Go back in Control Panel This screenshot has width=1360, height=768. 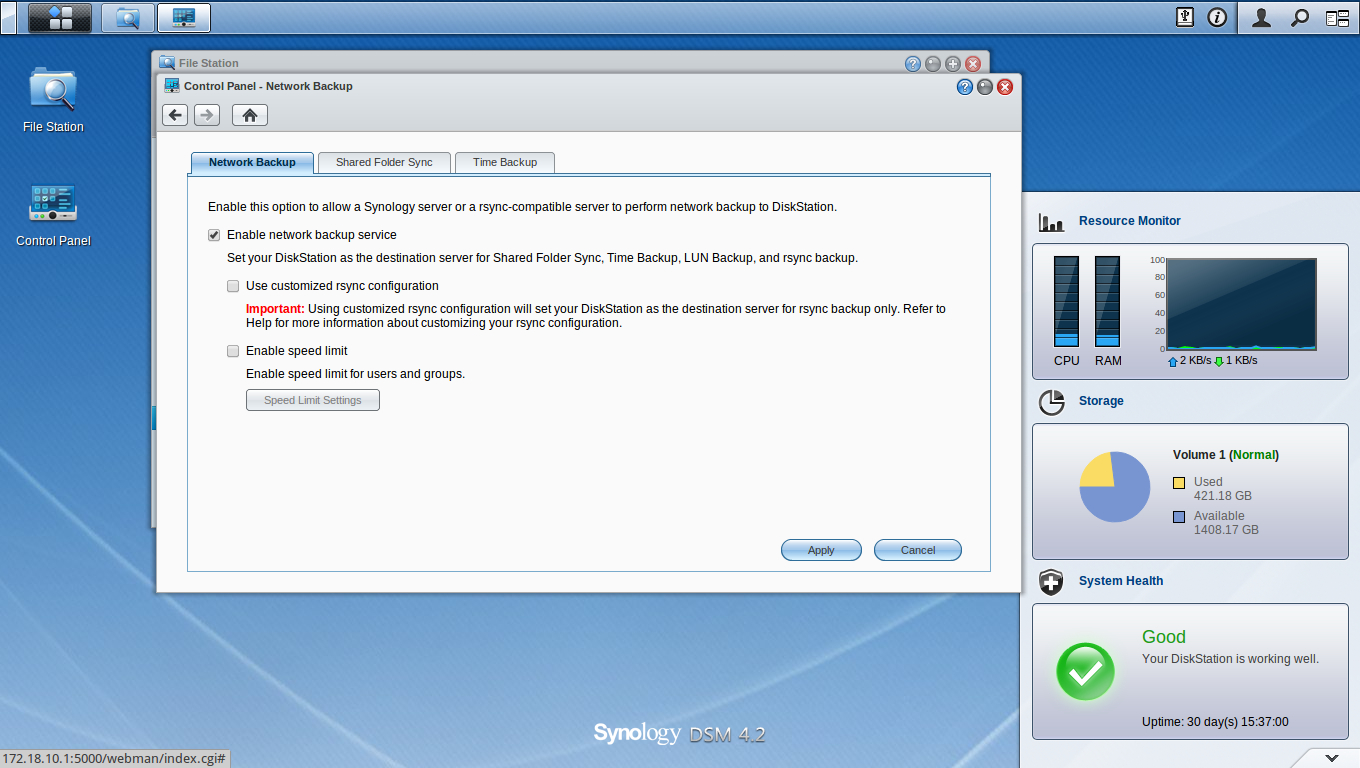pos(176,115)
